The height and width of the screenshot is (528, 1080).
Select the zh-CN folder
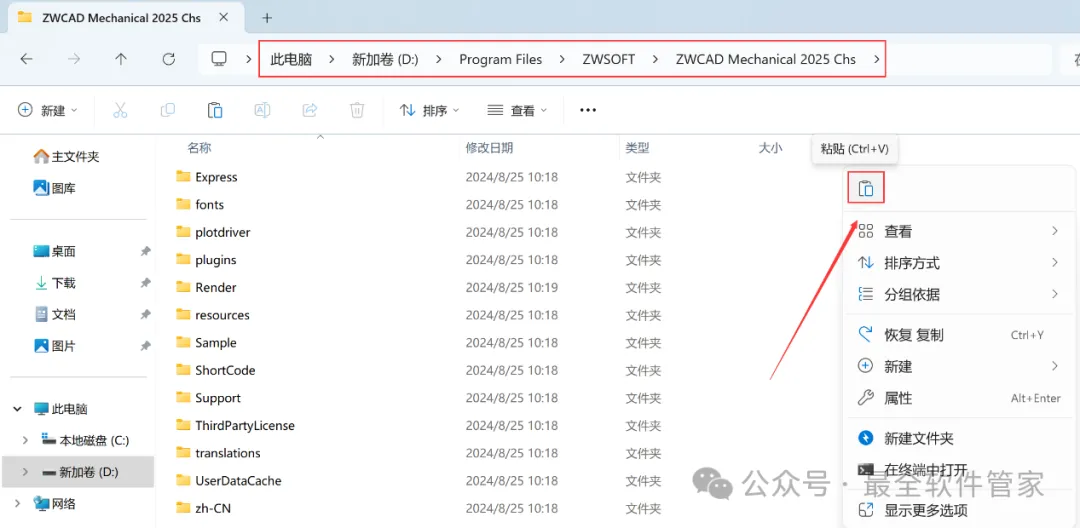coord(202,508)
